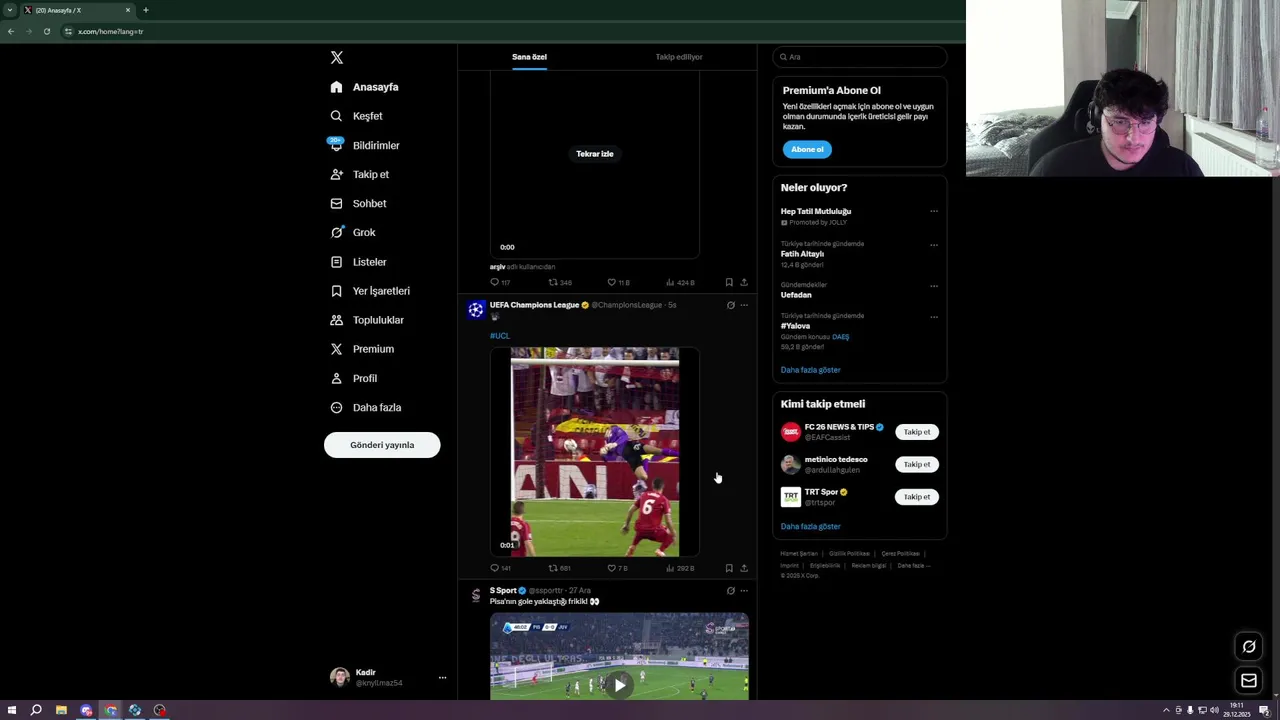Follow TRT Spor account

(917, 497)
